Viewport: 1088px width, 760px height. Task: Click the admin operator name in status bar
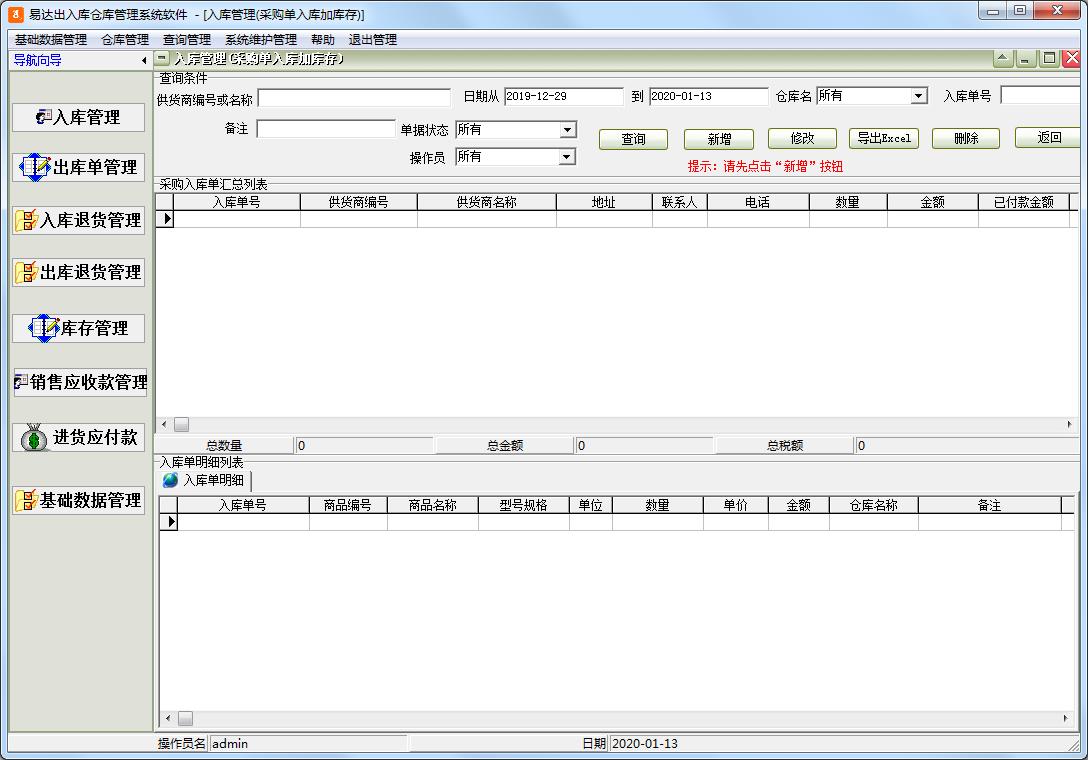[230, 743]
